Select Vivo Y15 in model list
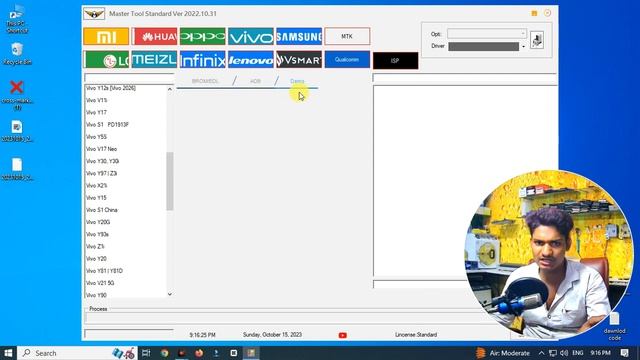 click(x=96, y=198)
